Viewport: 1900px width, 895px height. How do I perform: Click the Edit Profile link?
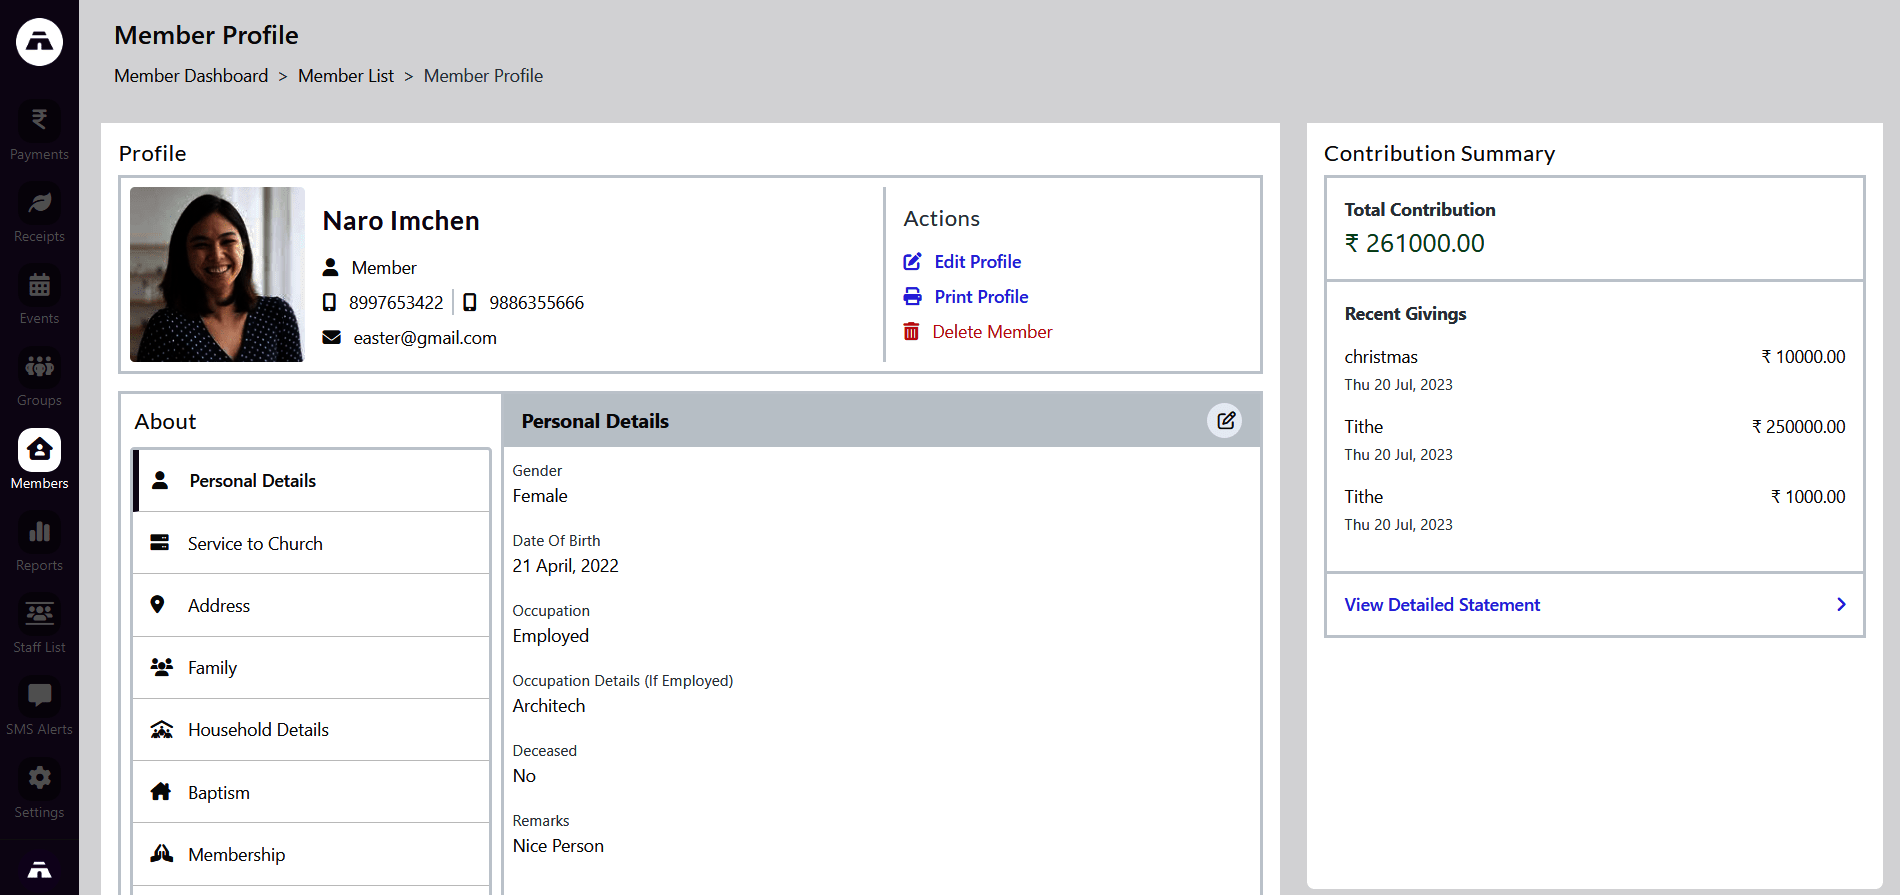coord(976,262)
